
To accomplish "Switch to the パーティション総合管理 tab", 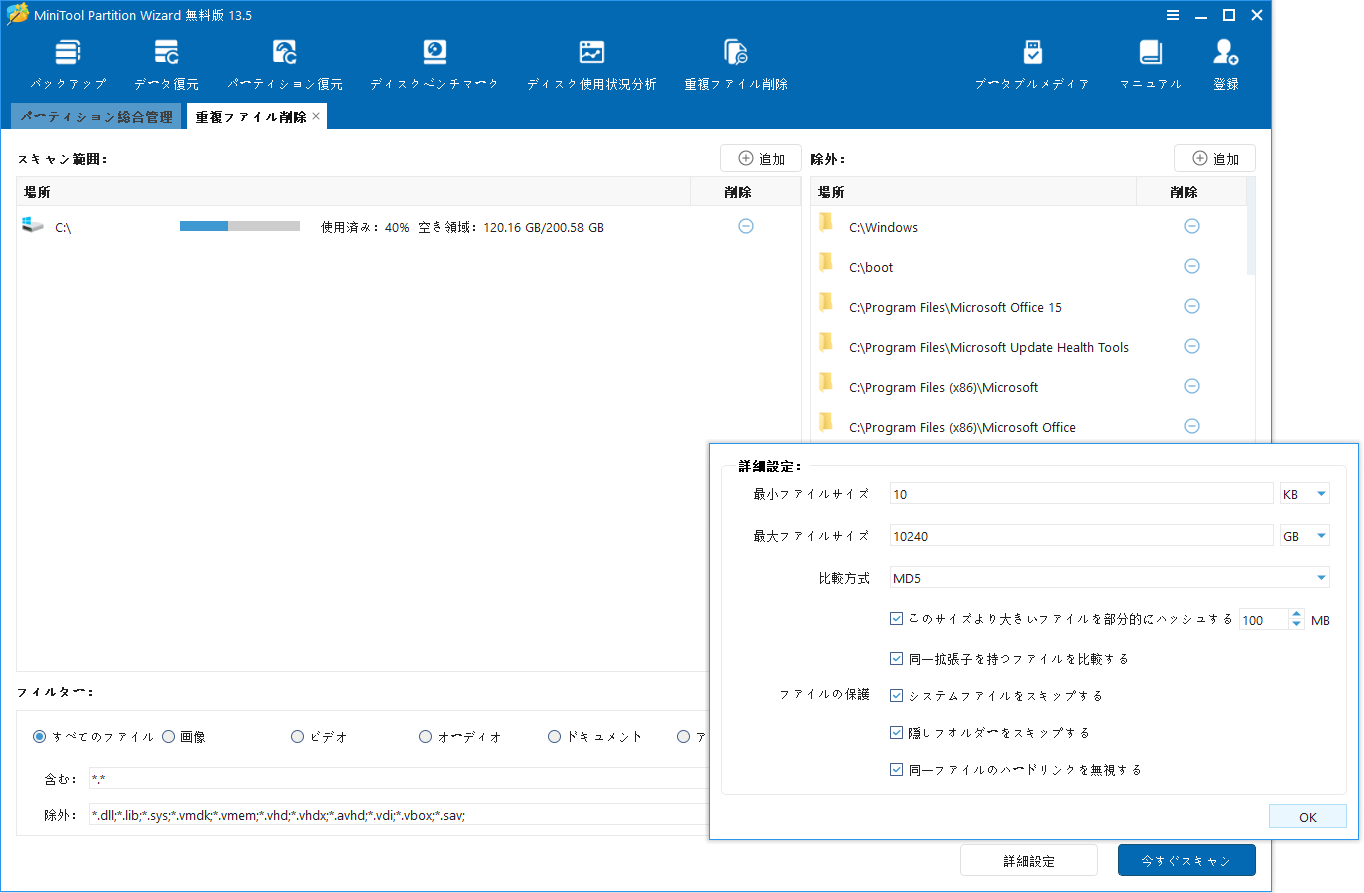I will tap(96, 116).
